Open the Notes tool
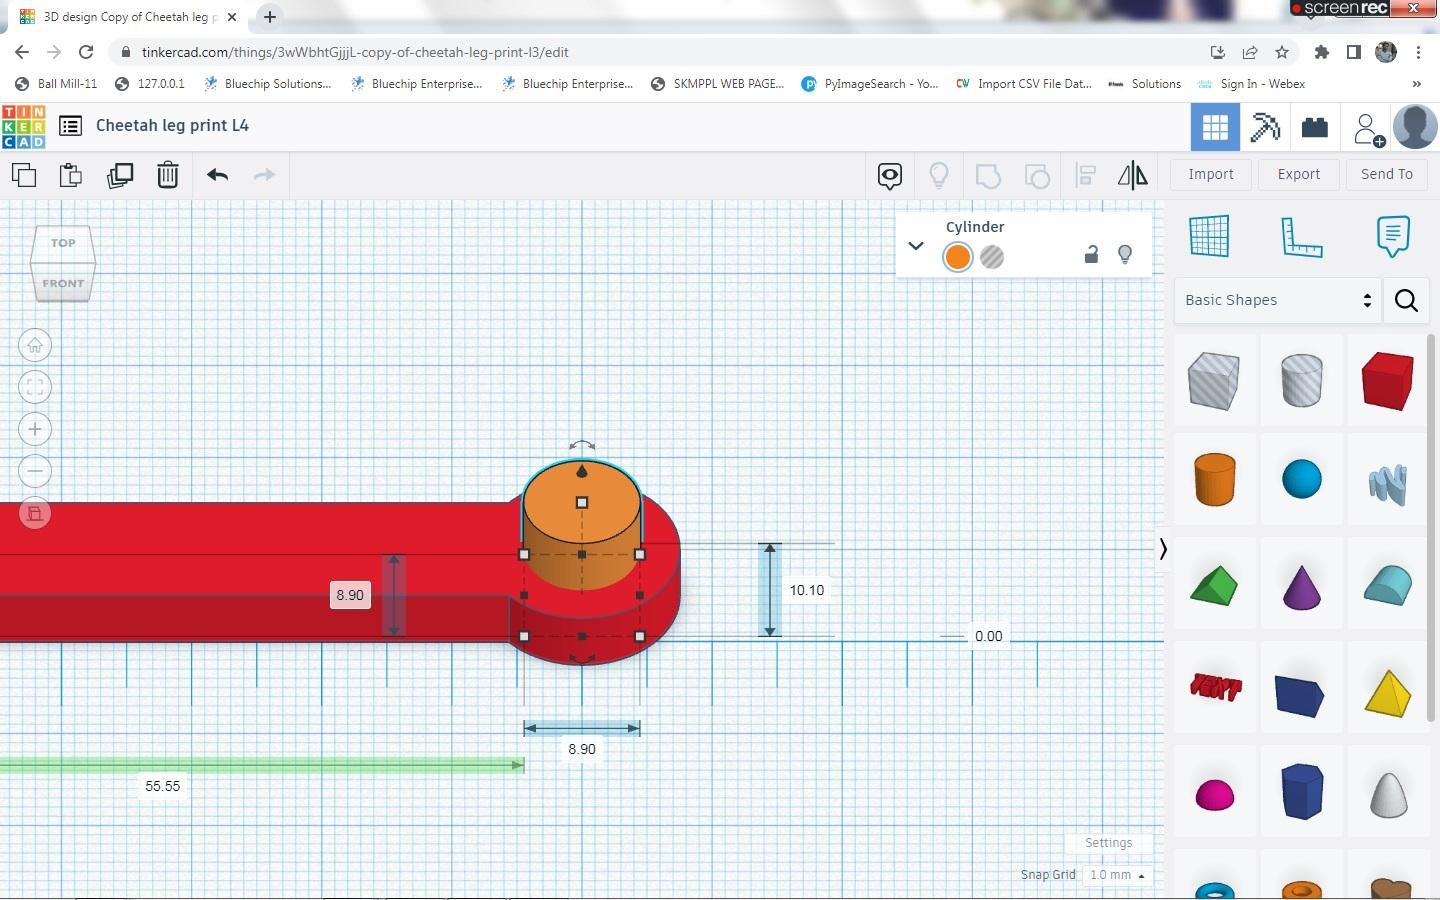 click(1393, 236)
